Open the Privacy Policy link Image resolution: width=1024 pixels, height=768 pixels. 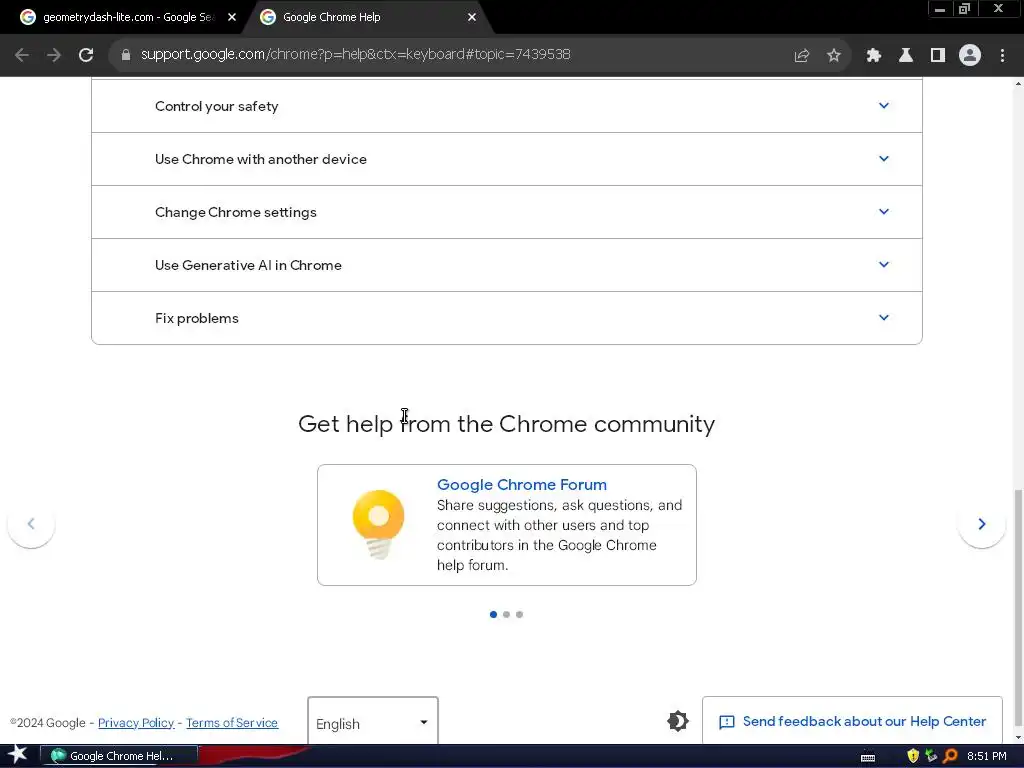(x=136, y=723)
